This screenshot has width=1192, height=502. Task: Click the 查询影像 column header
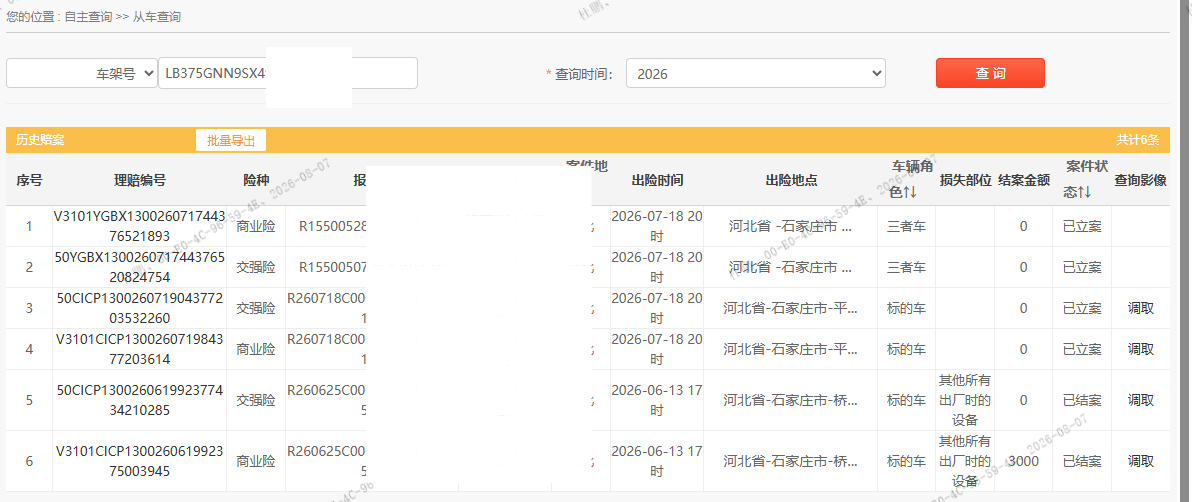coord(1140,180)
